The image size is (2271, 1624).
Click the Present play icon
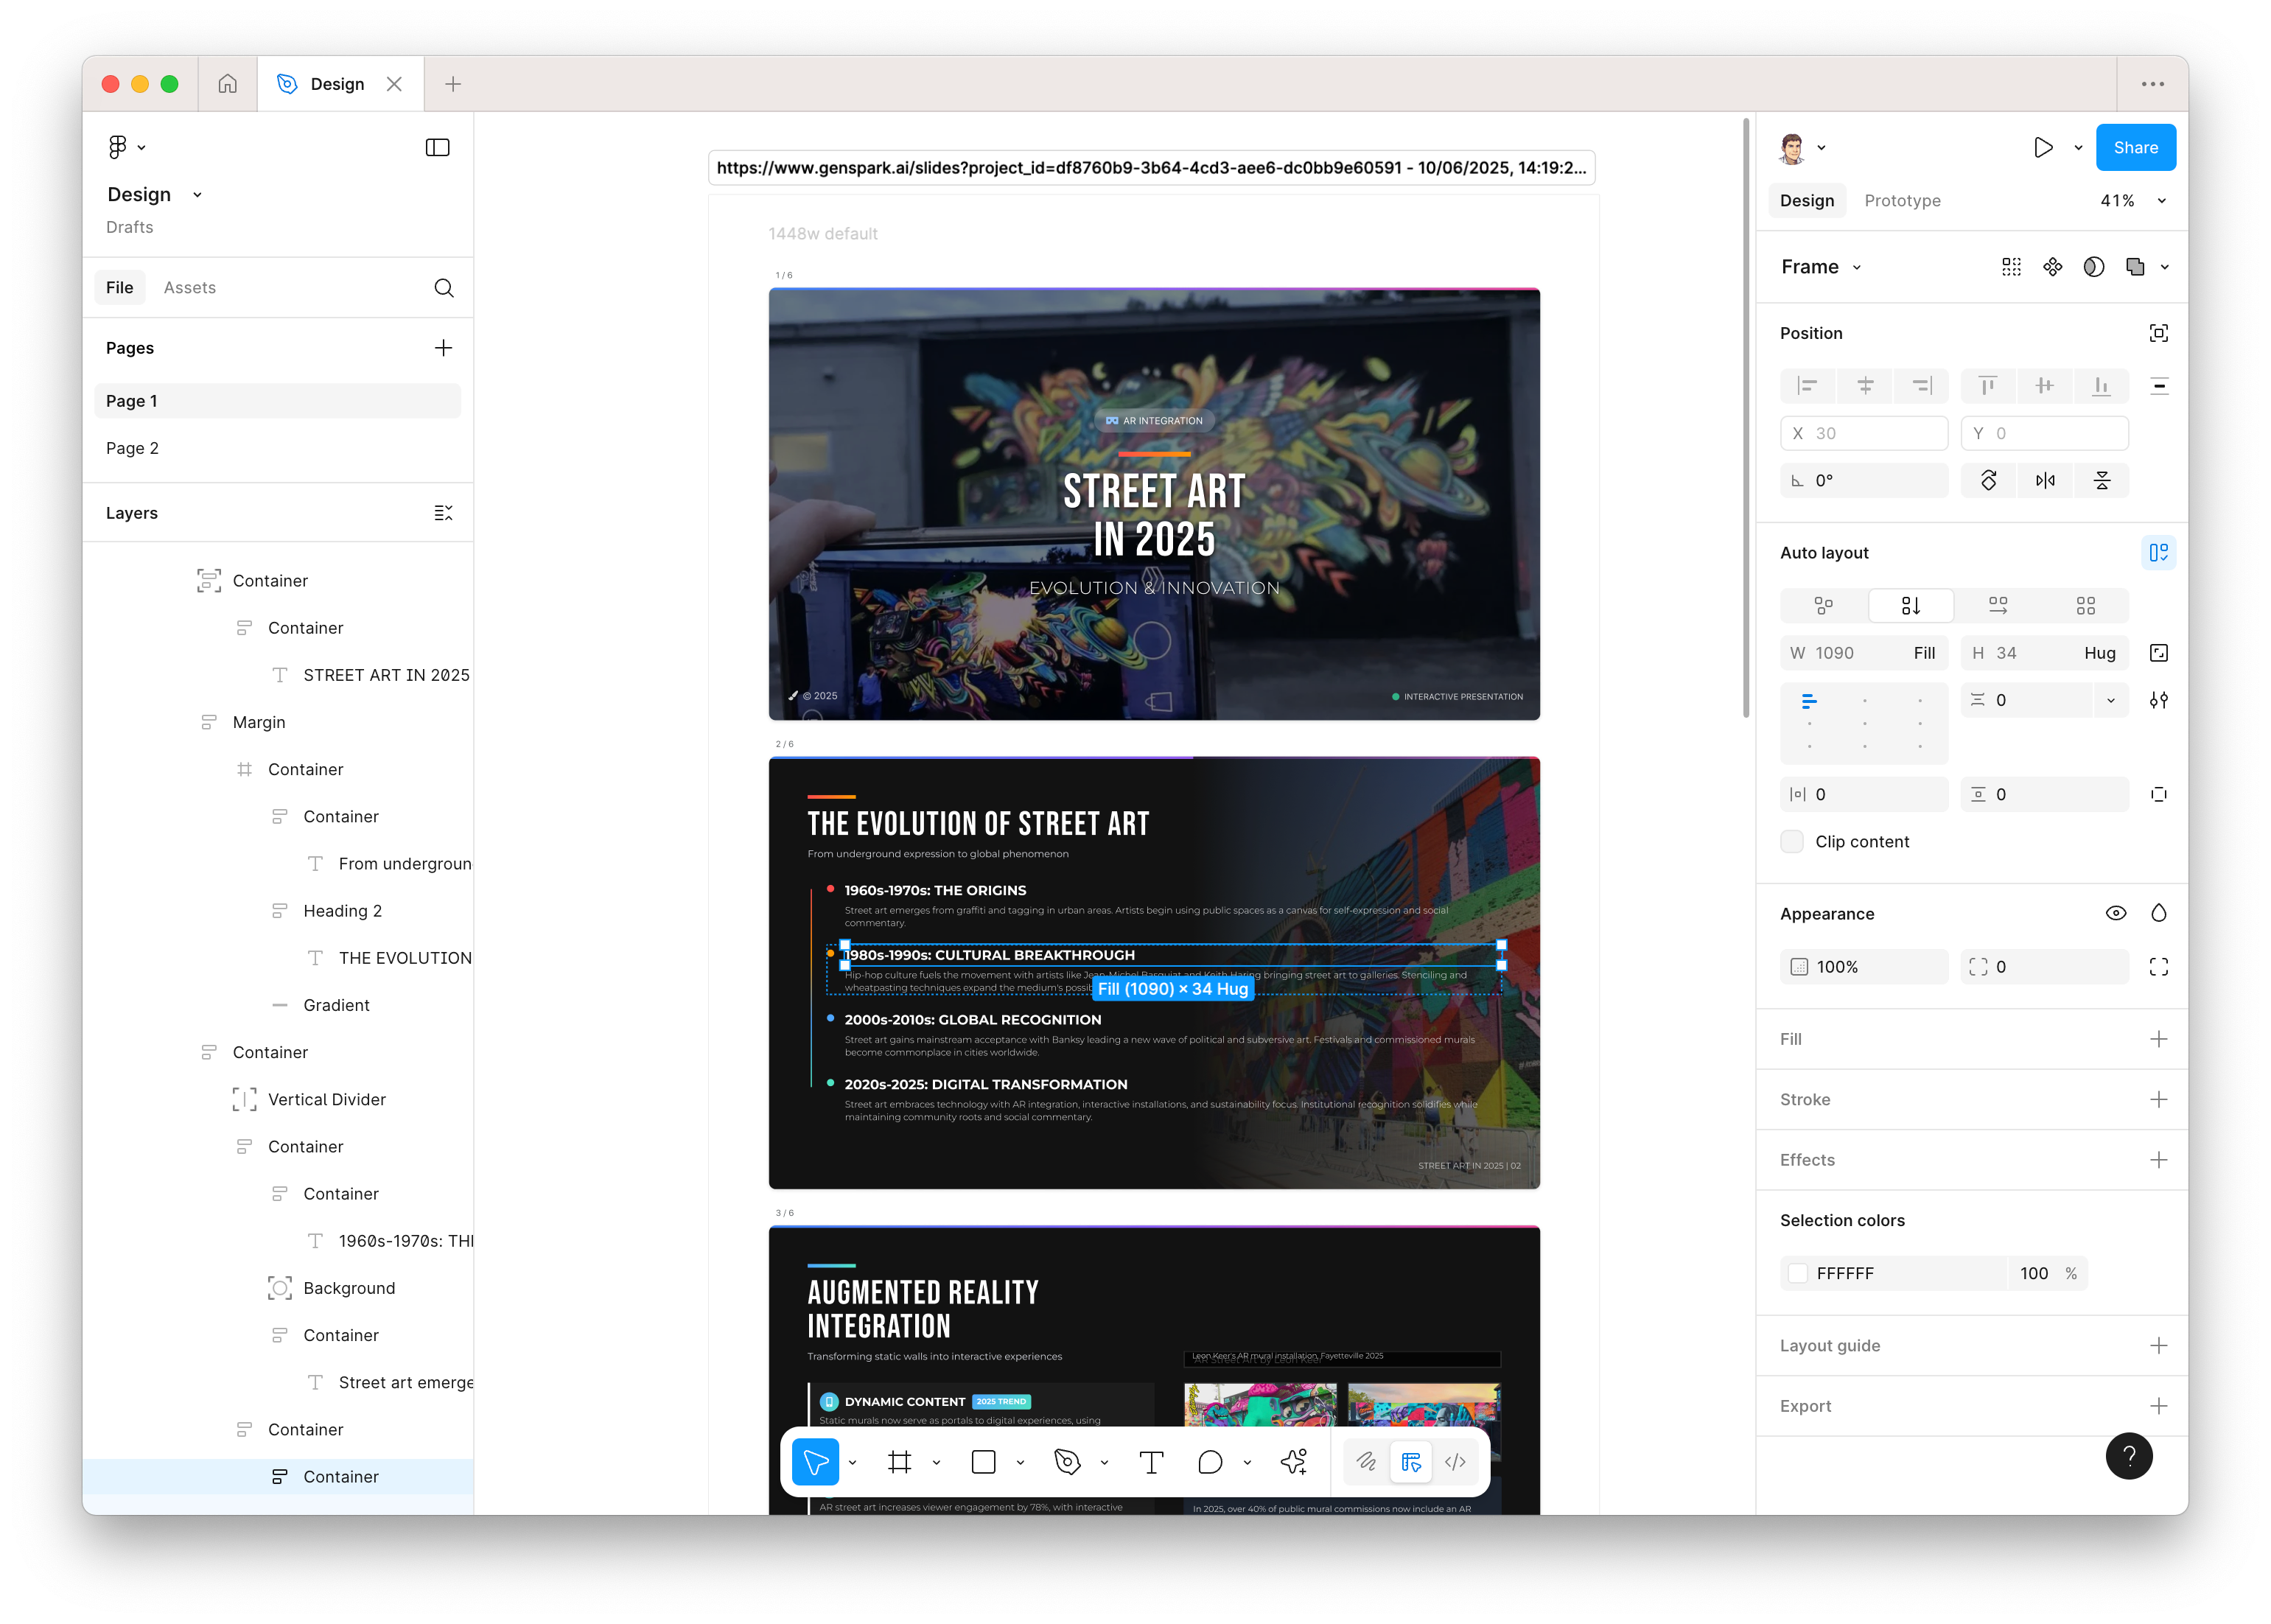point(2043,147)
